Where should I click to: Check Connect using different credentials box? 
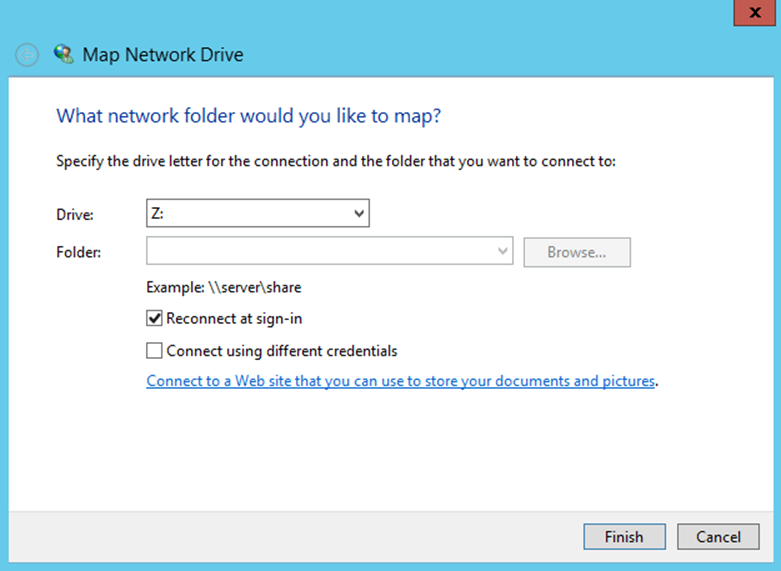(x=154, y=351)
